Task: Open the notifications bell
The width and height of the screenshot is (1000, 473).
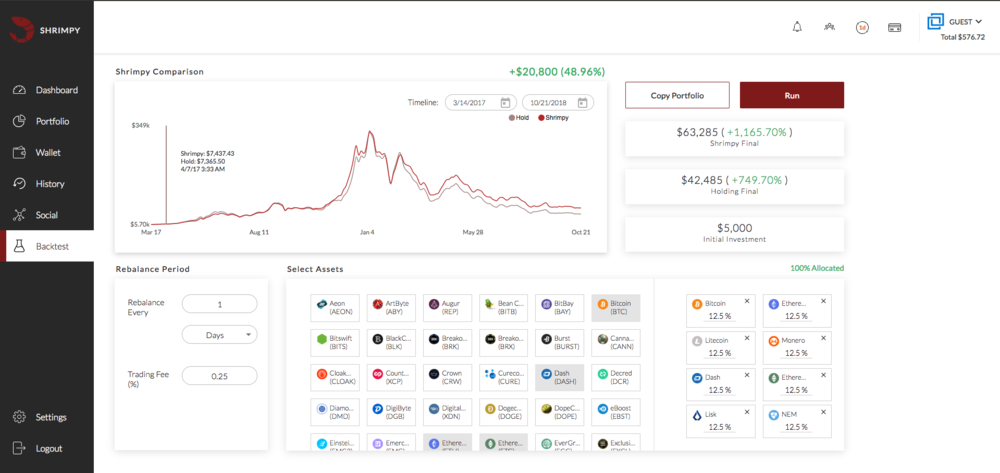Action: [797, 27]
